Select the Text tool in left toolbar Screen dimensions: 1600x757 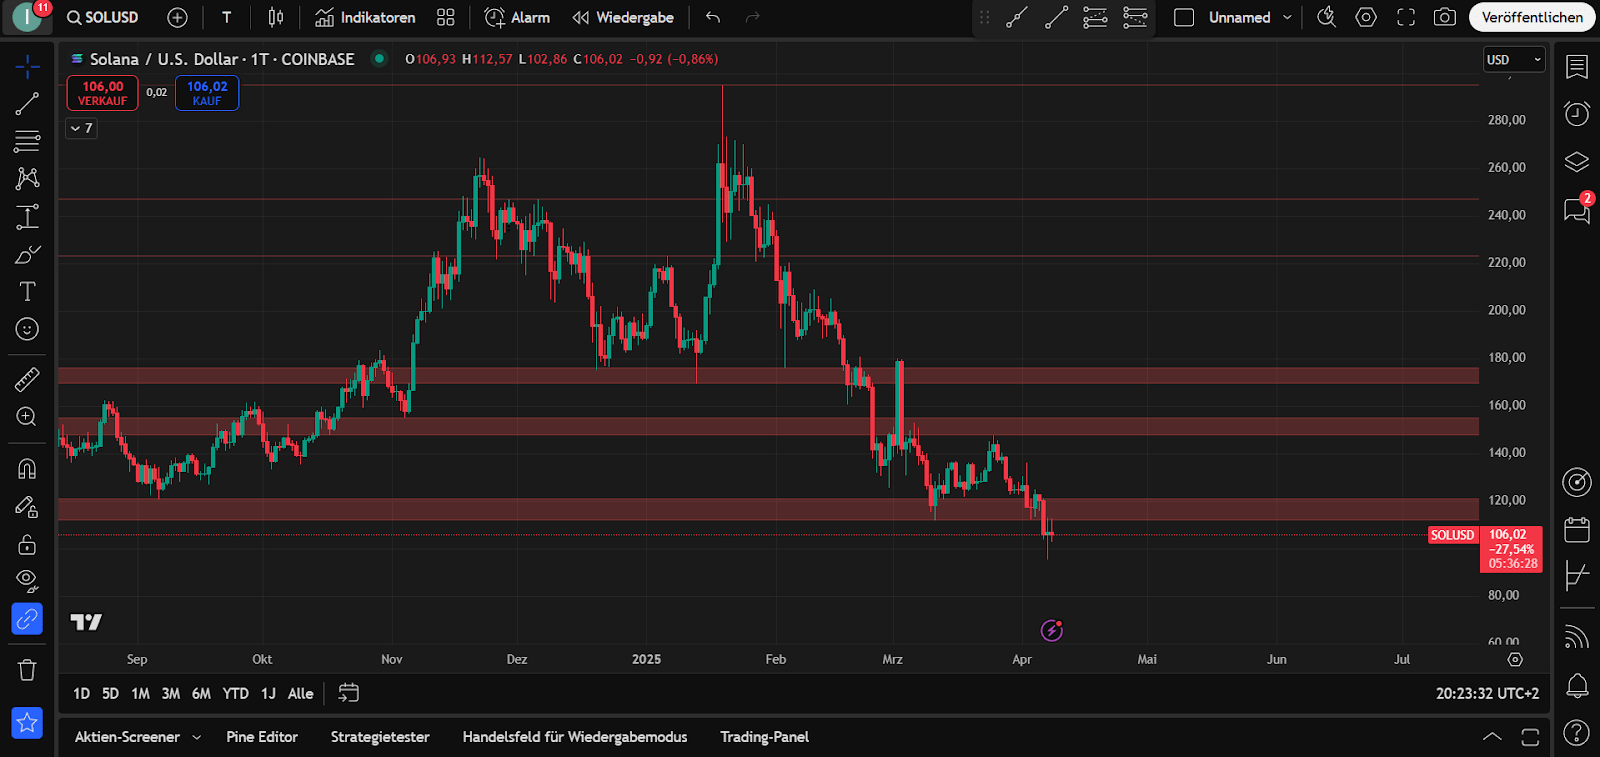pyautogui.click(x=27, y=291)
